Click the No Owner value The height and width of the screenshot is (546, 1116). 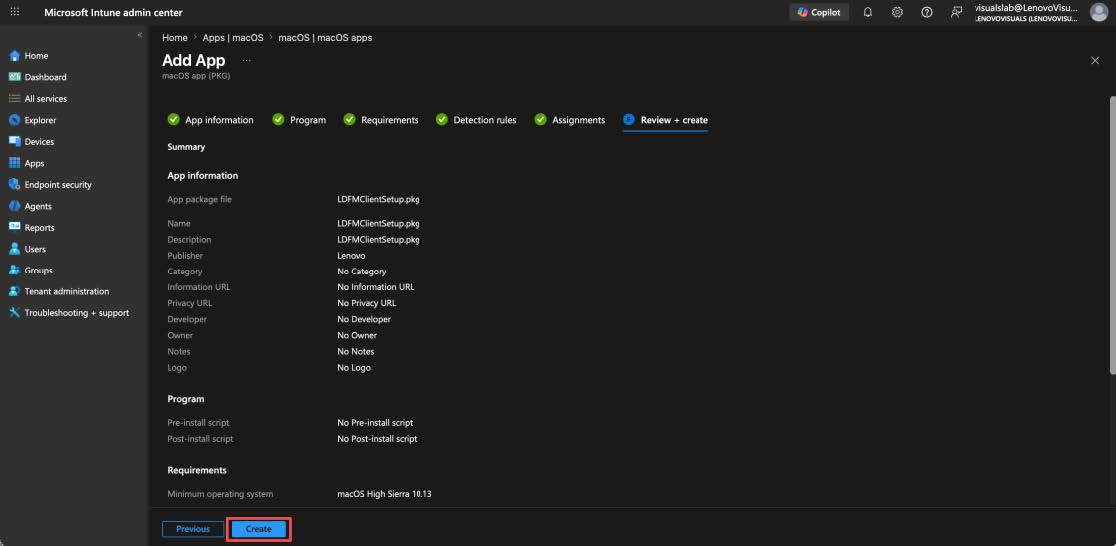click(x=357, y=335)
